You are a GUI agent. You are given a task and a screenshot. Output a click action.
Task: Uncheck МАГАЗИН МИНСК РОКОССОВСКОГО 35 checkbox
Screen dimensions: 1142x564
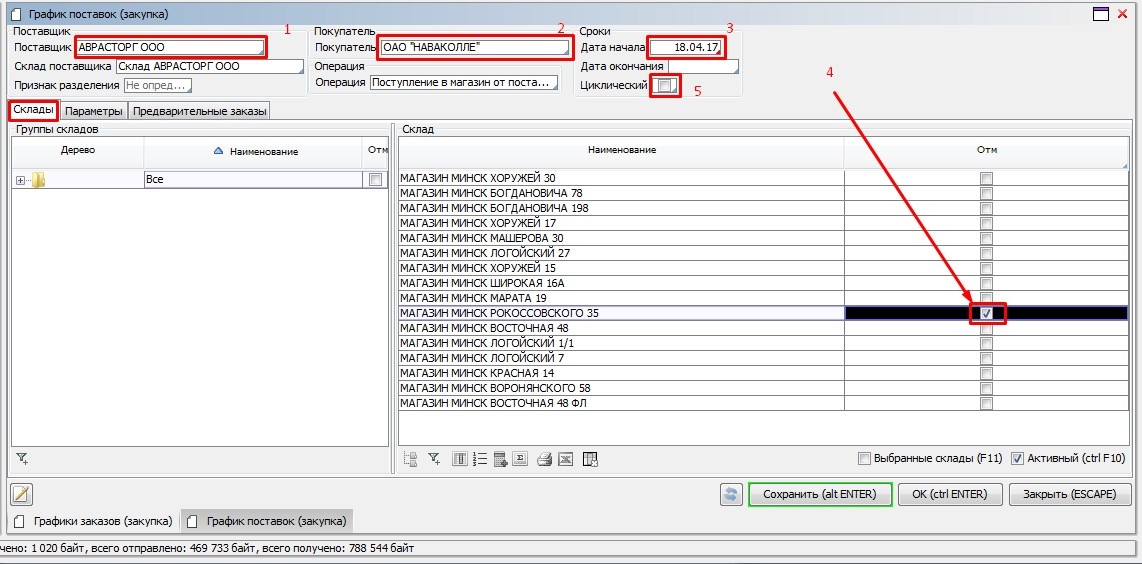click(986, 314)
